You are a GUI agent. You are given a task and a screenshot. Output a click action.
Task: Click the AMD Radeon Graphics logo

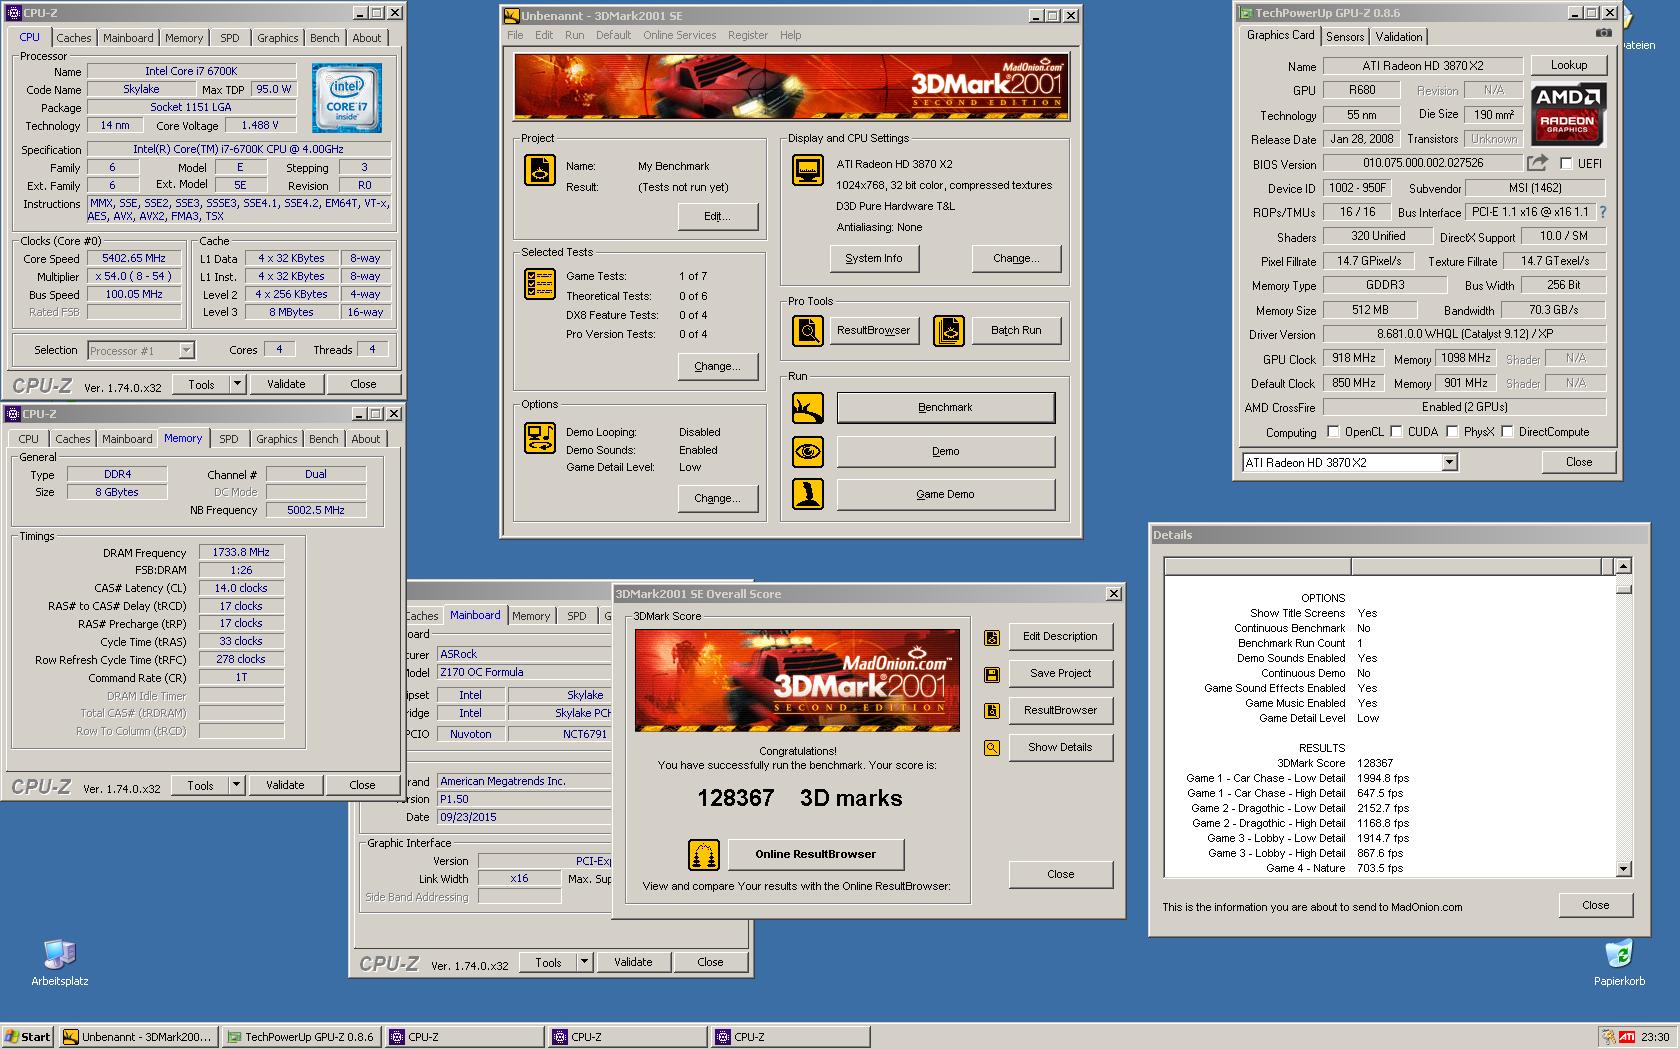[x=1569, y=113]
